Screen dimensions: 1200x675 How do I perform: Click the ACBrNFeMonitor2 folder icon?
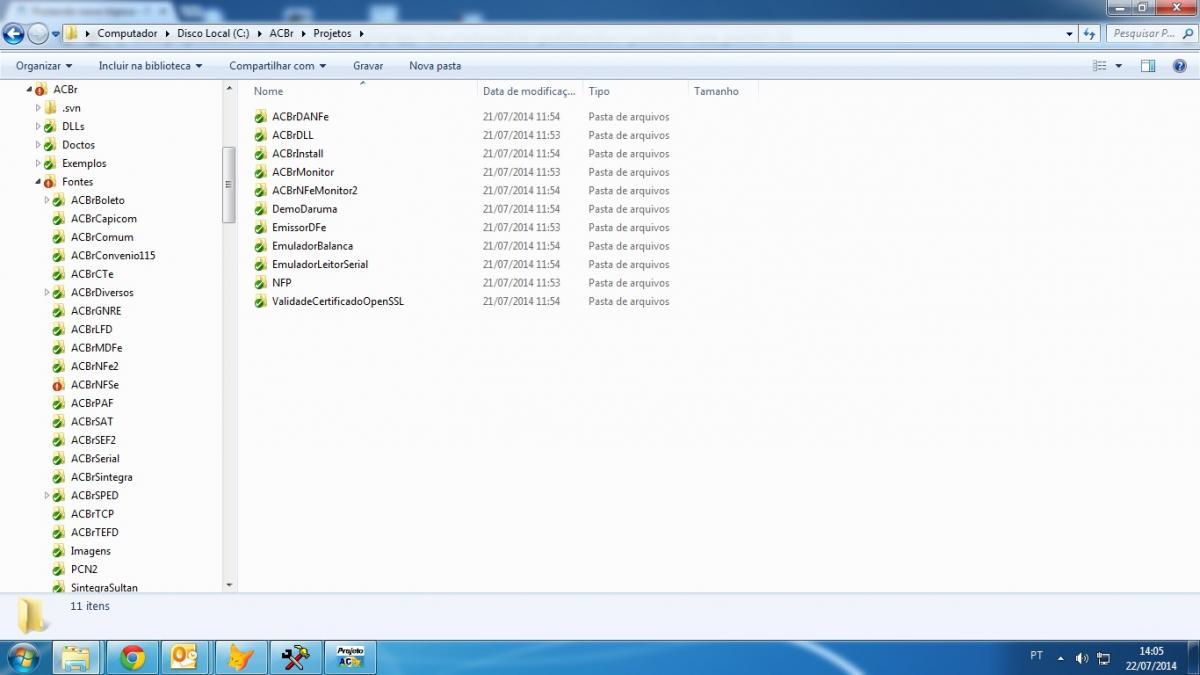coord(261,191)
